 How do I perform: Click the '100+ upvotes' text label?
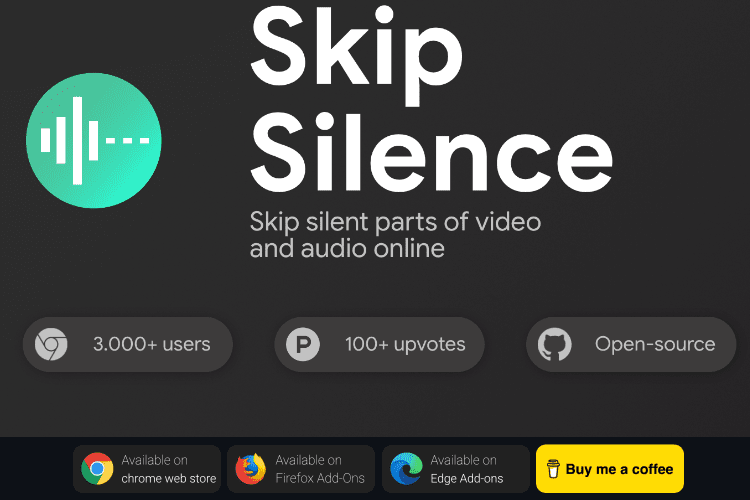(405, 344)
